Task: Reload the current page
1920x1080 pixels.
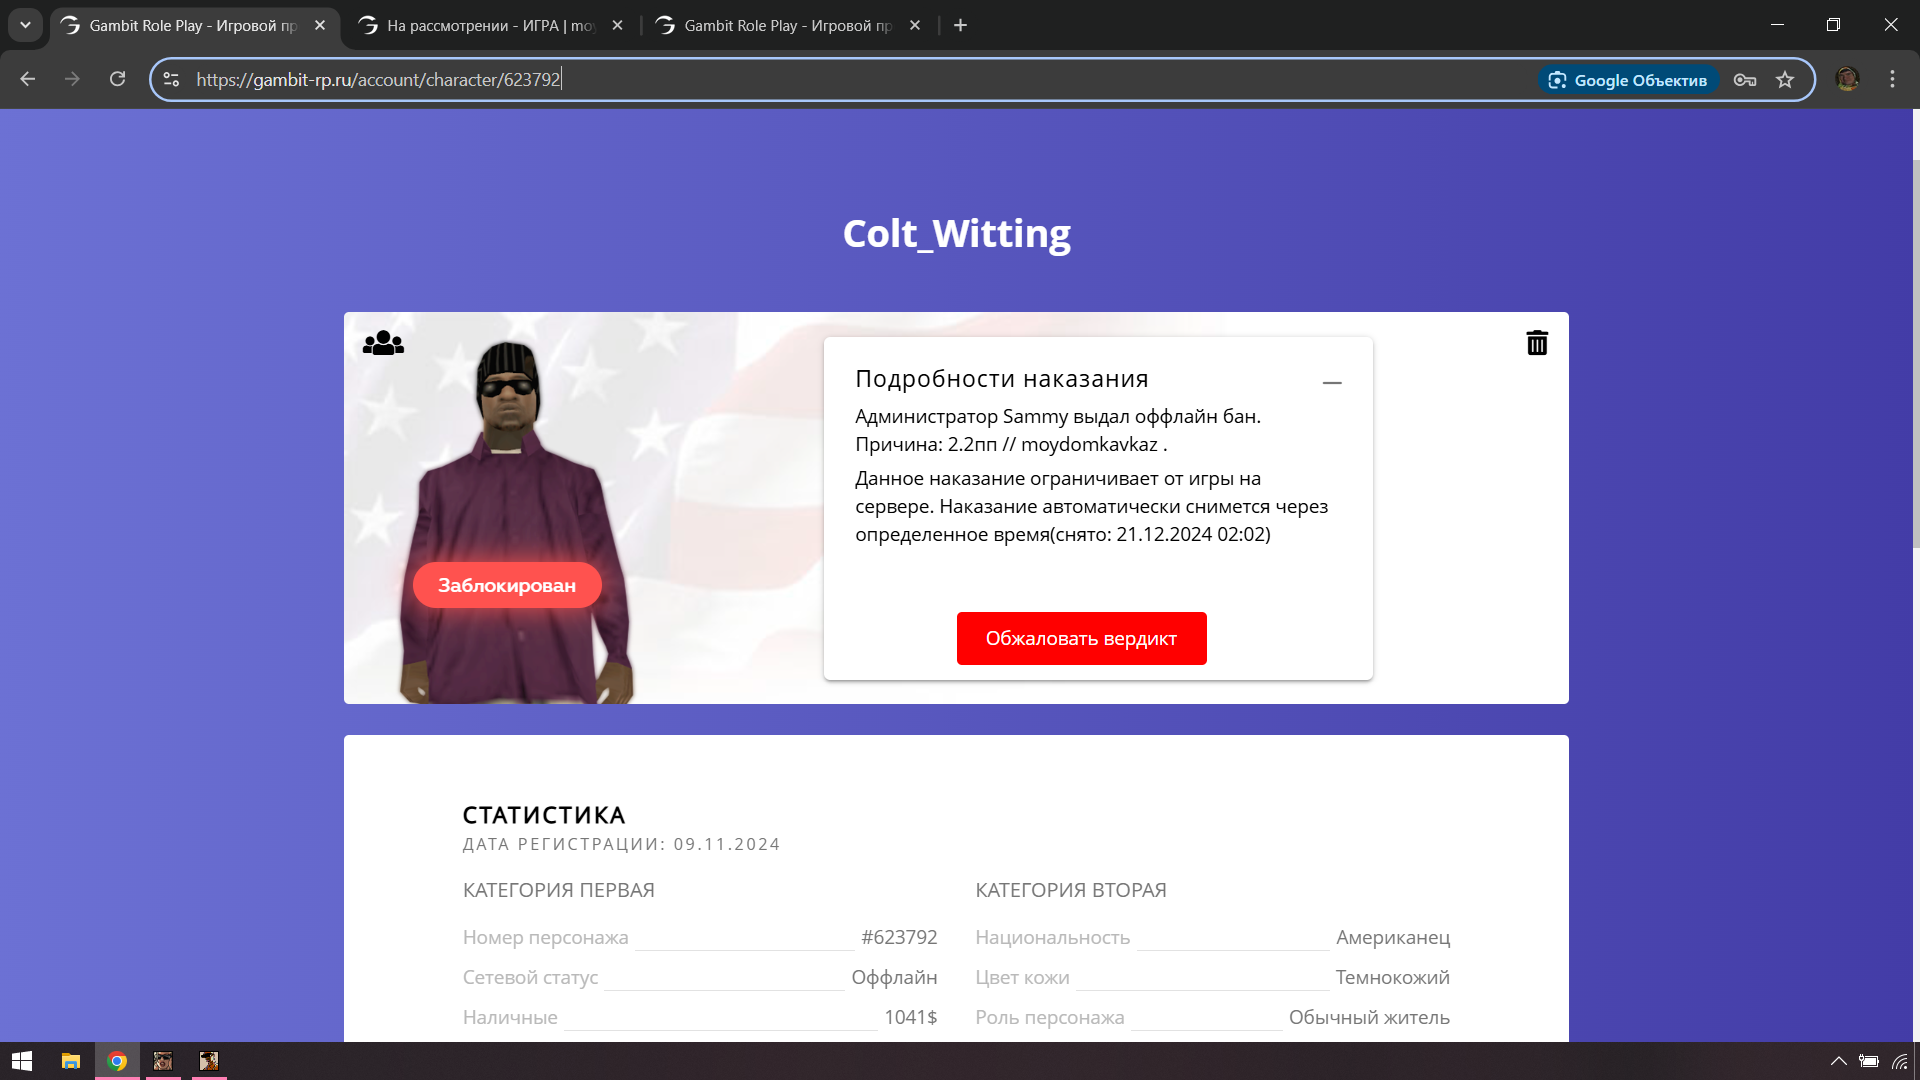Action: point(118,79)
